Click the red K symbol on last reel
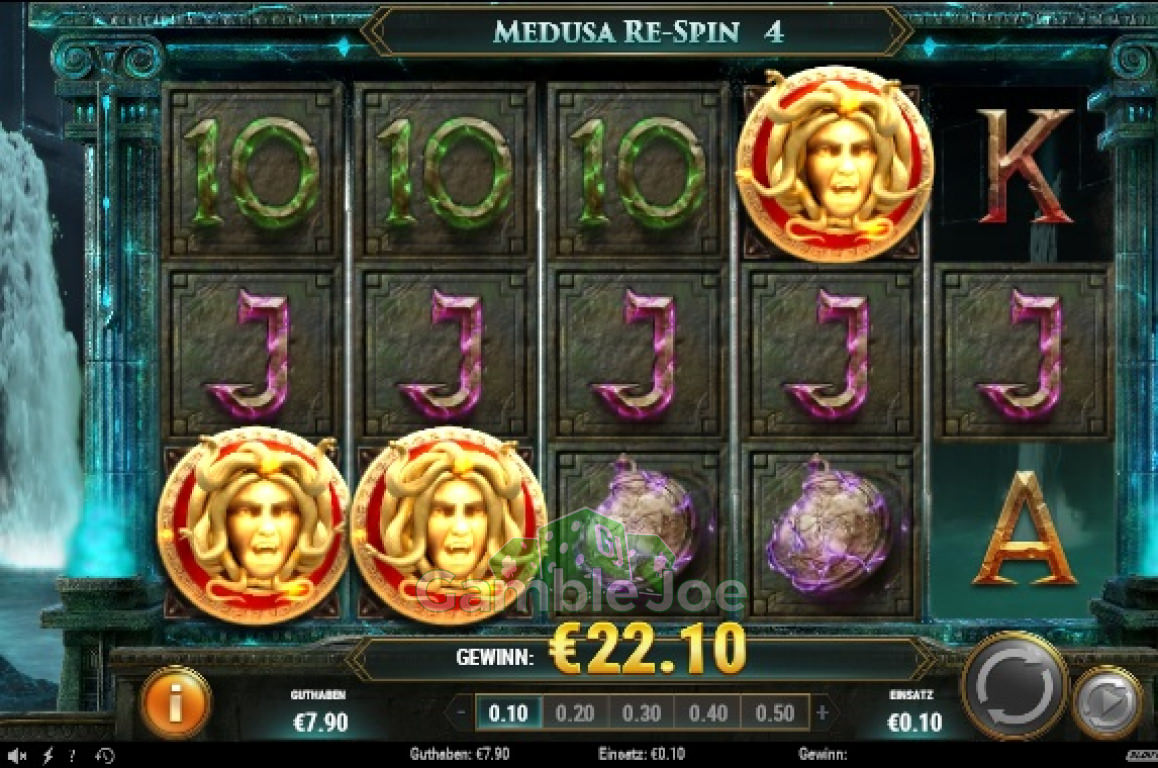The width and height of the screenshot is (1158, 768). (1025, 165)
